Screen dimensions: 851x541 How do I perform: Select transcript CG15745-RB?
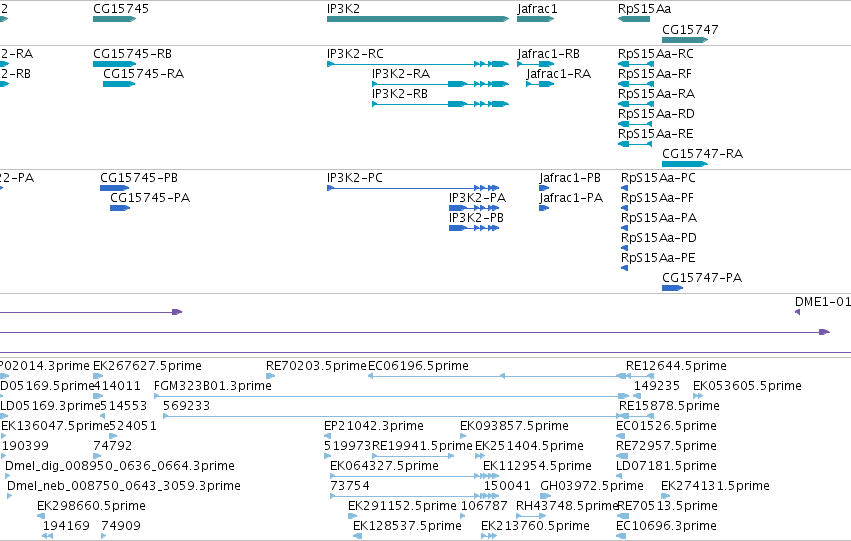pos(132,54)
